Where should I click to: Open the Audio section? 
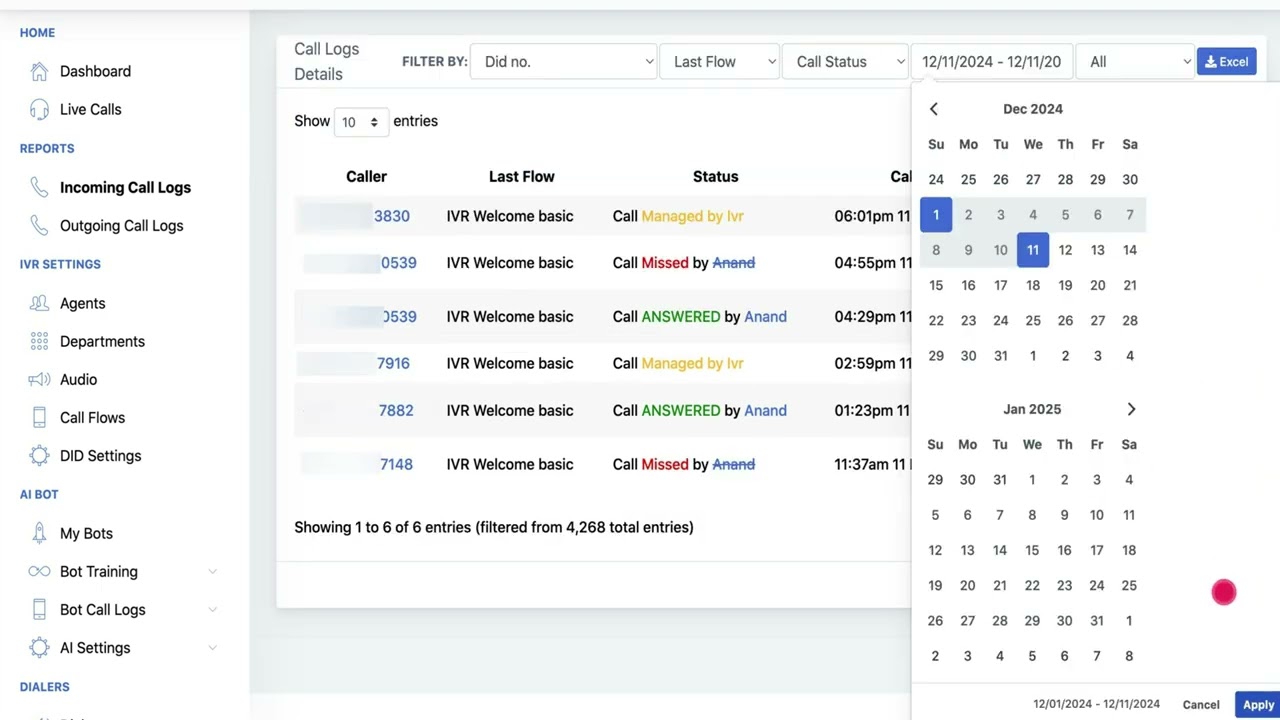pos(78,379)
